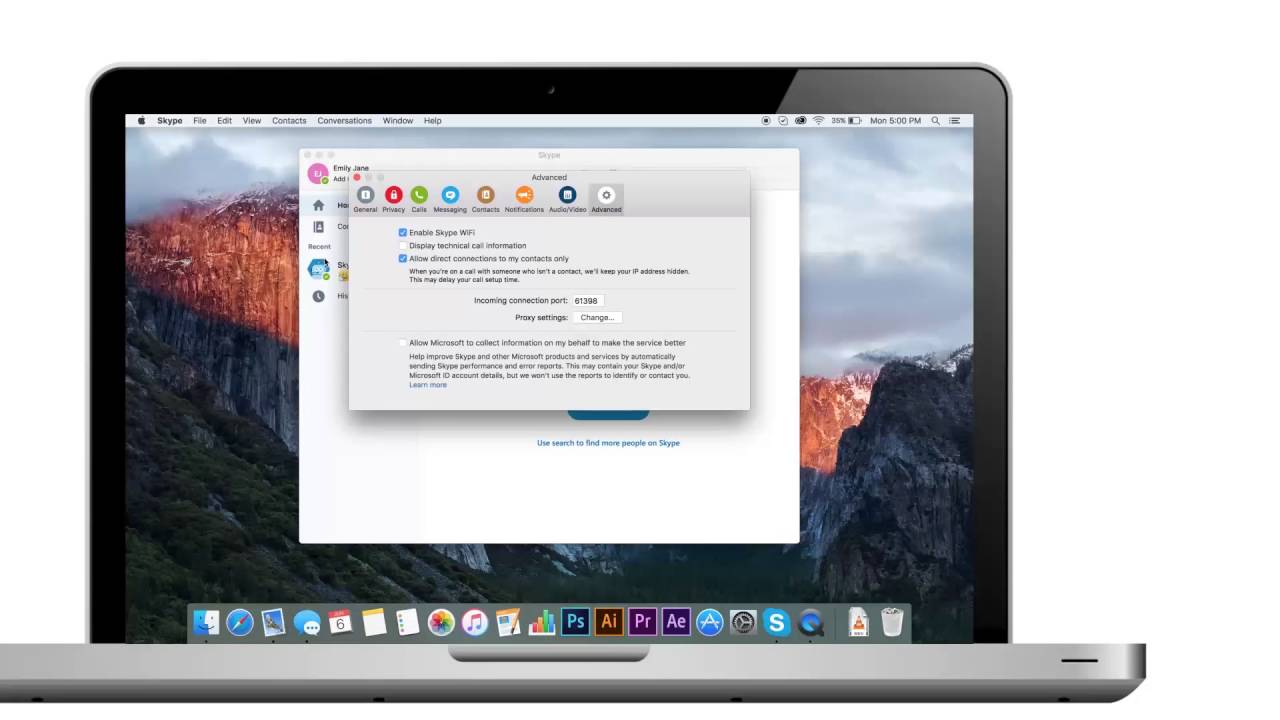
Task: Open the Conversations menu
Action: [x=345, y=120]
